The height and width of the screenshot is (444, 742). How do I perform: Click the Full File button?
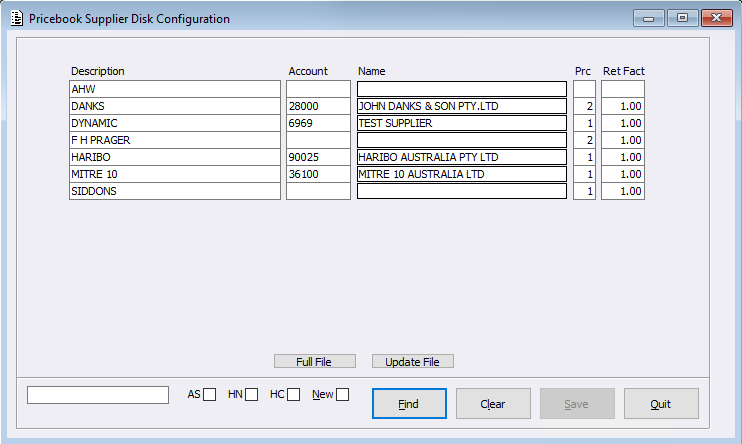(315, 361)
